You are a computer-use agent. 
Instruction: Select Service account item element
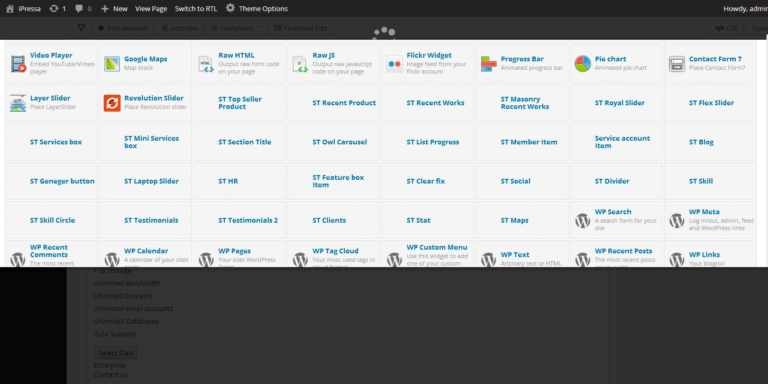[616, 142]
